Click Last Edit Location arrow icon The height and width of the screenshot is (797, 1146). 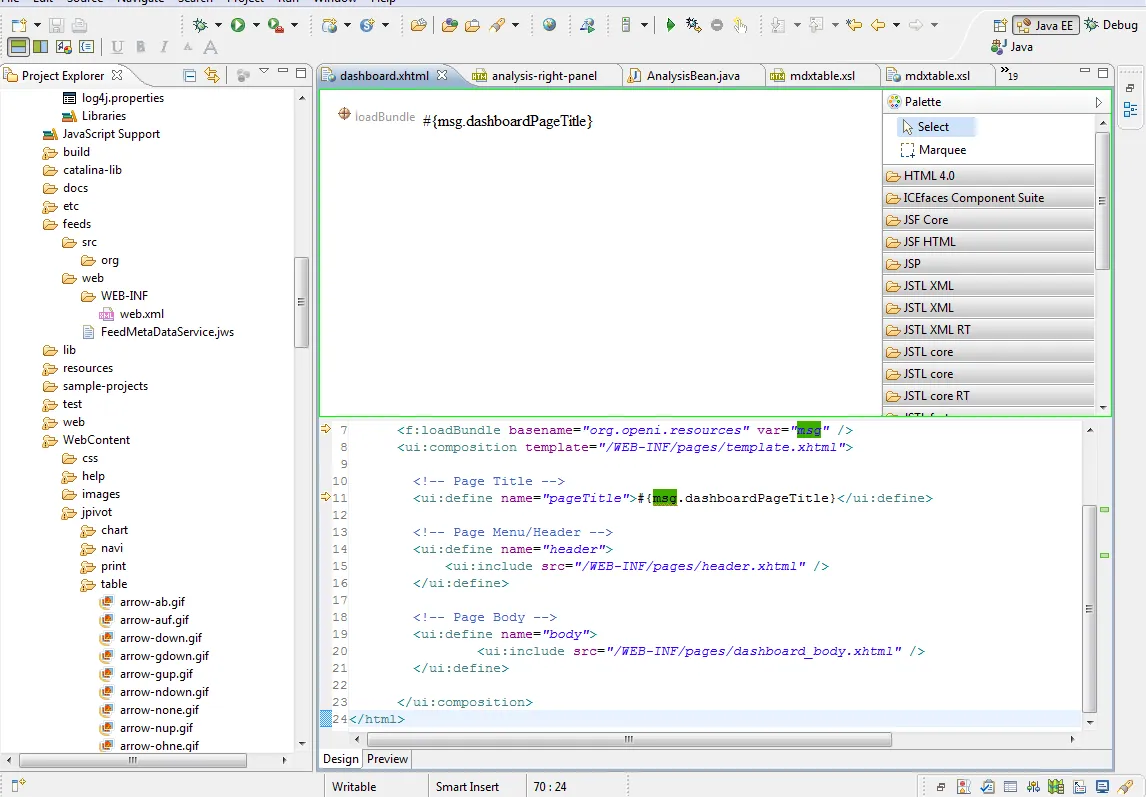(x=853, y=25)
